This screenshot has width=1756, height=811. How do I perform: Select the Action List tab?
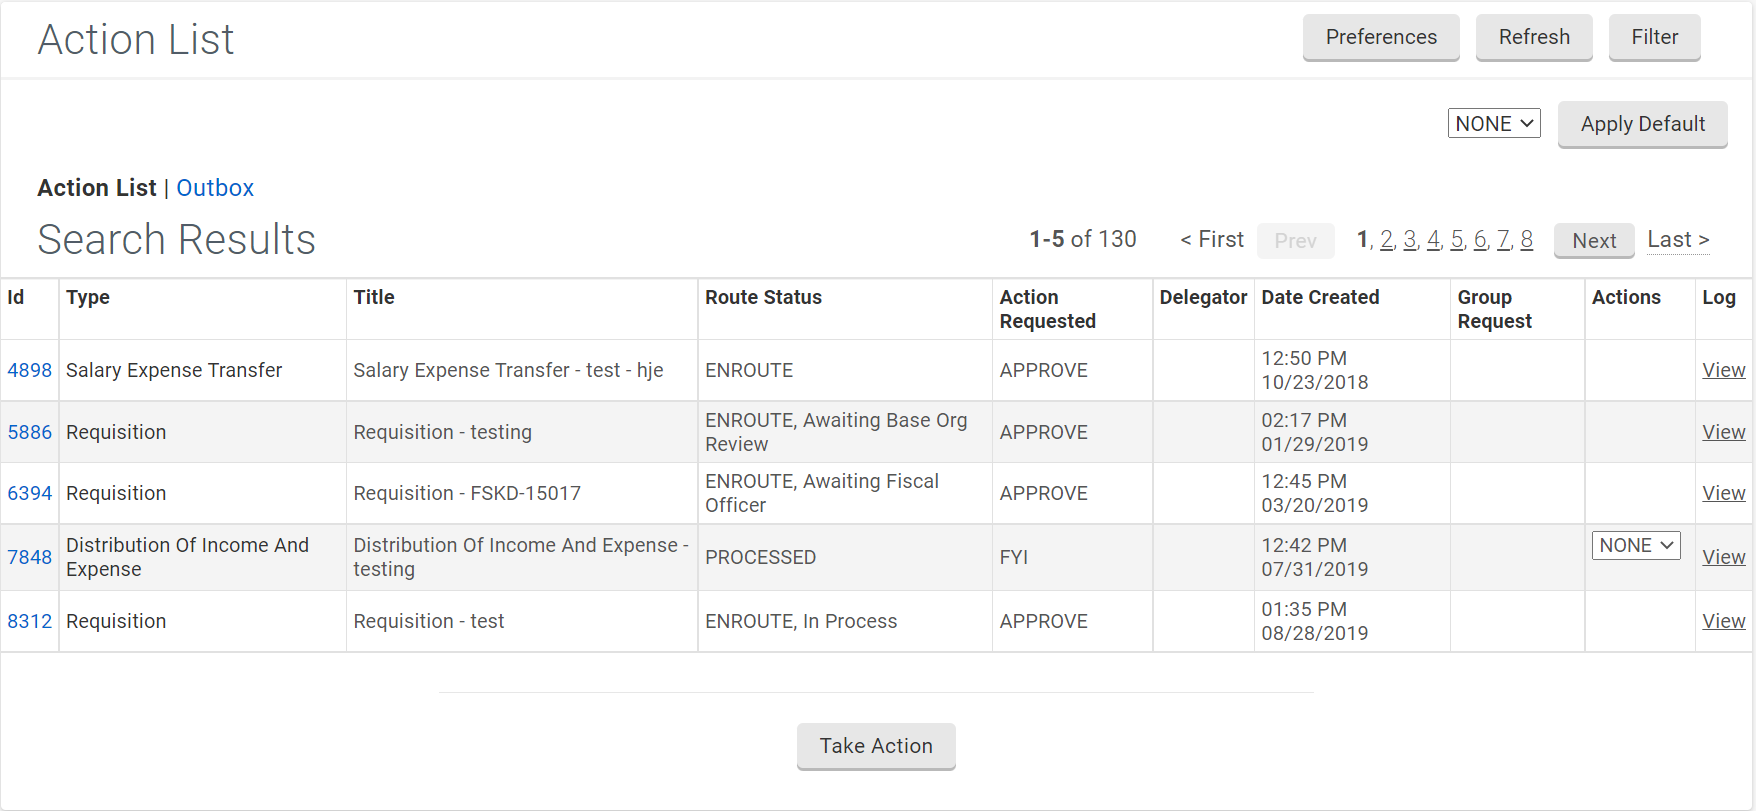[97, 188]
